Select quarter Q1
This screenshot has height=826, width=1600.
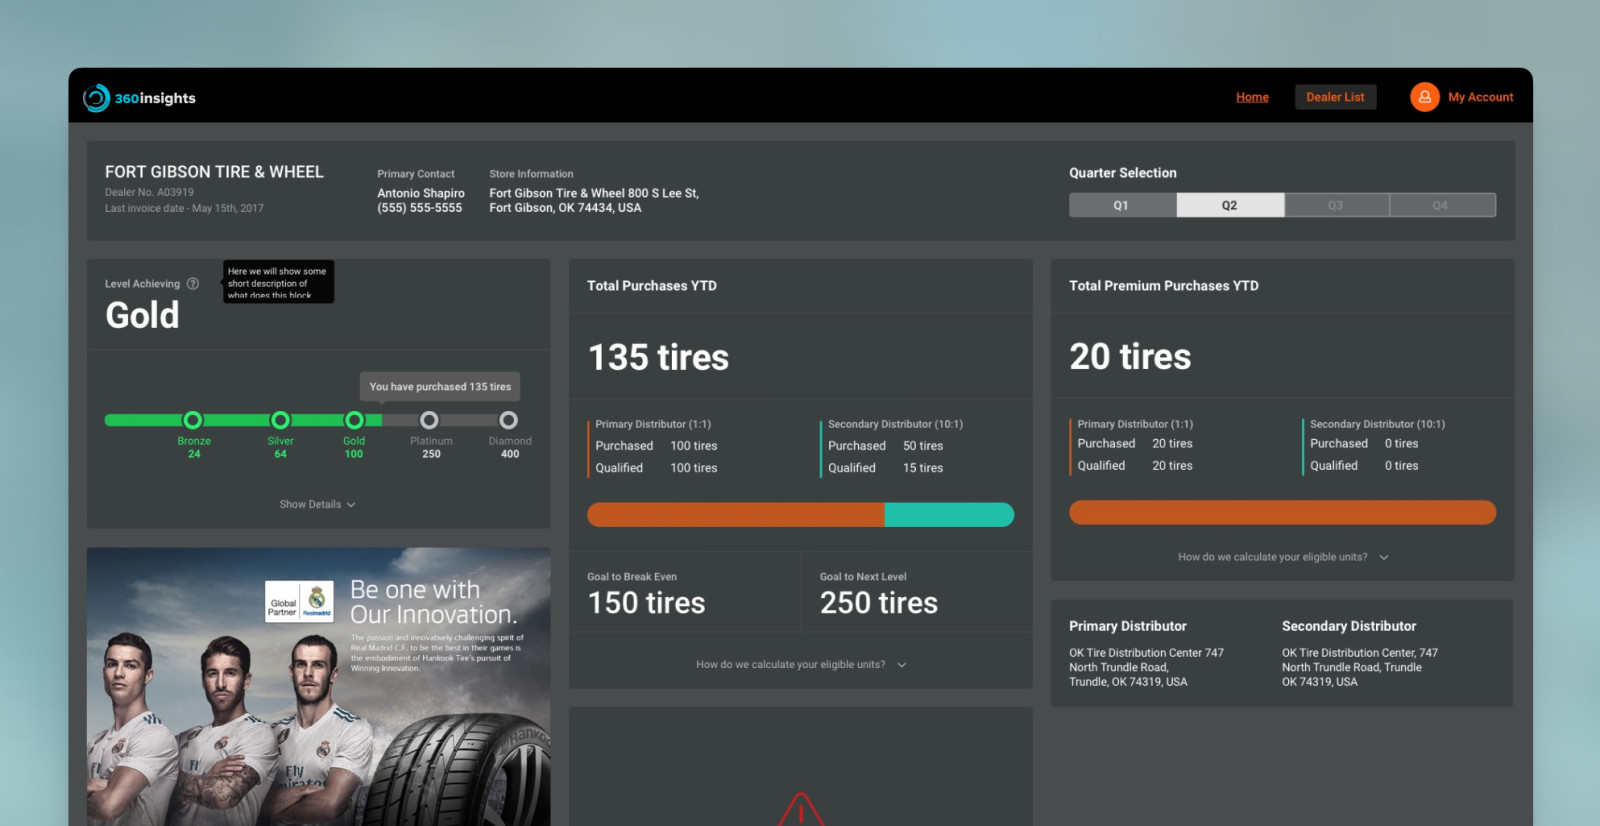click(1122, 205)
